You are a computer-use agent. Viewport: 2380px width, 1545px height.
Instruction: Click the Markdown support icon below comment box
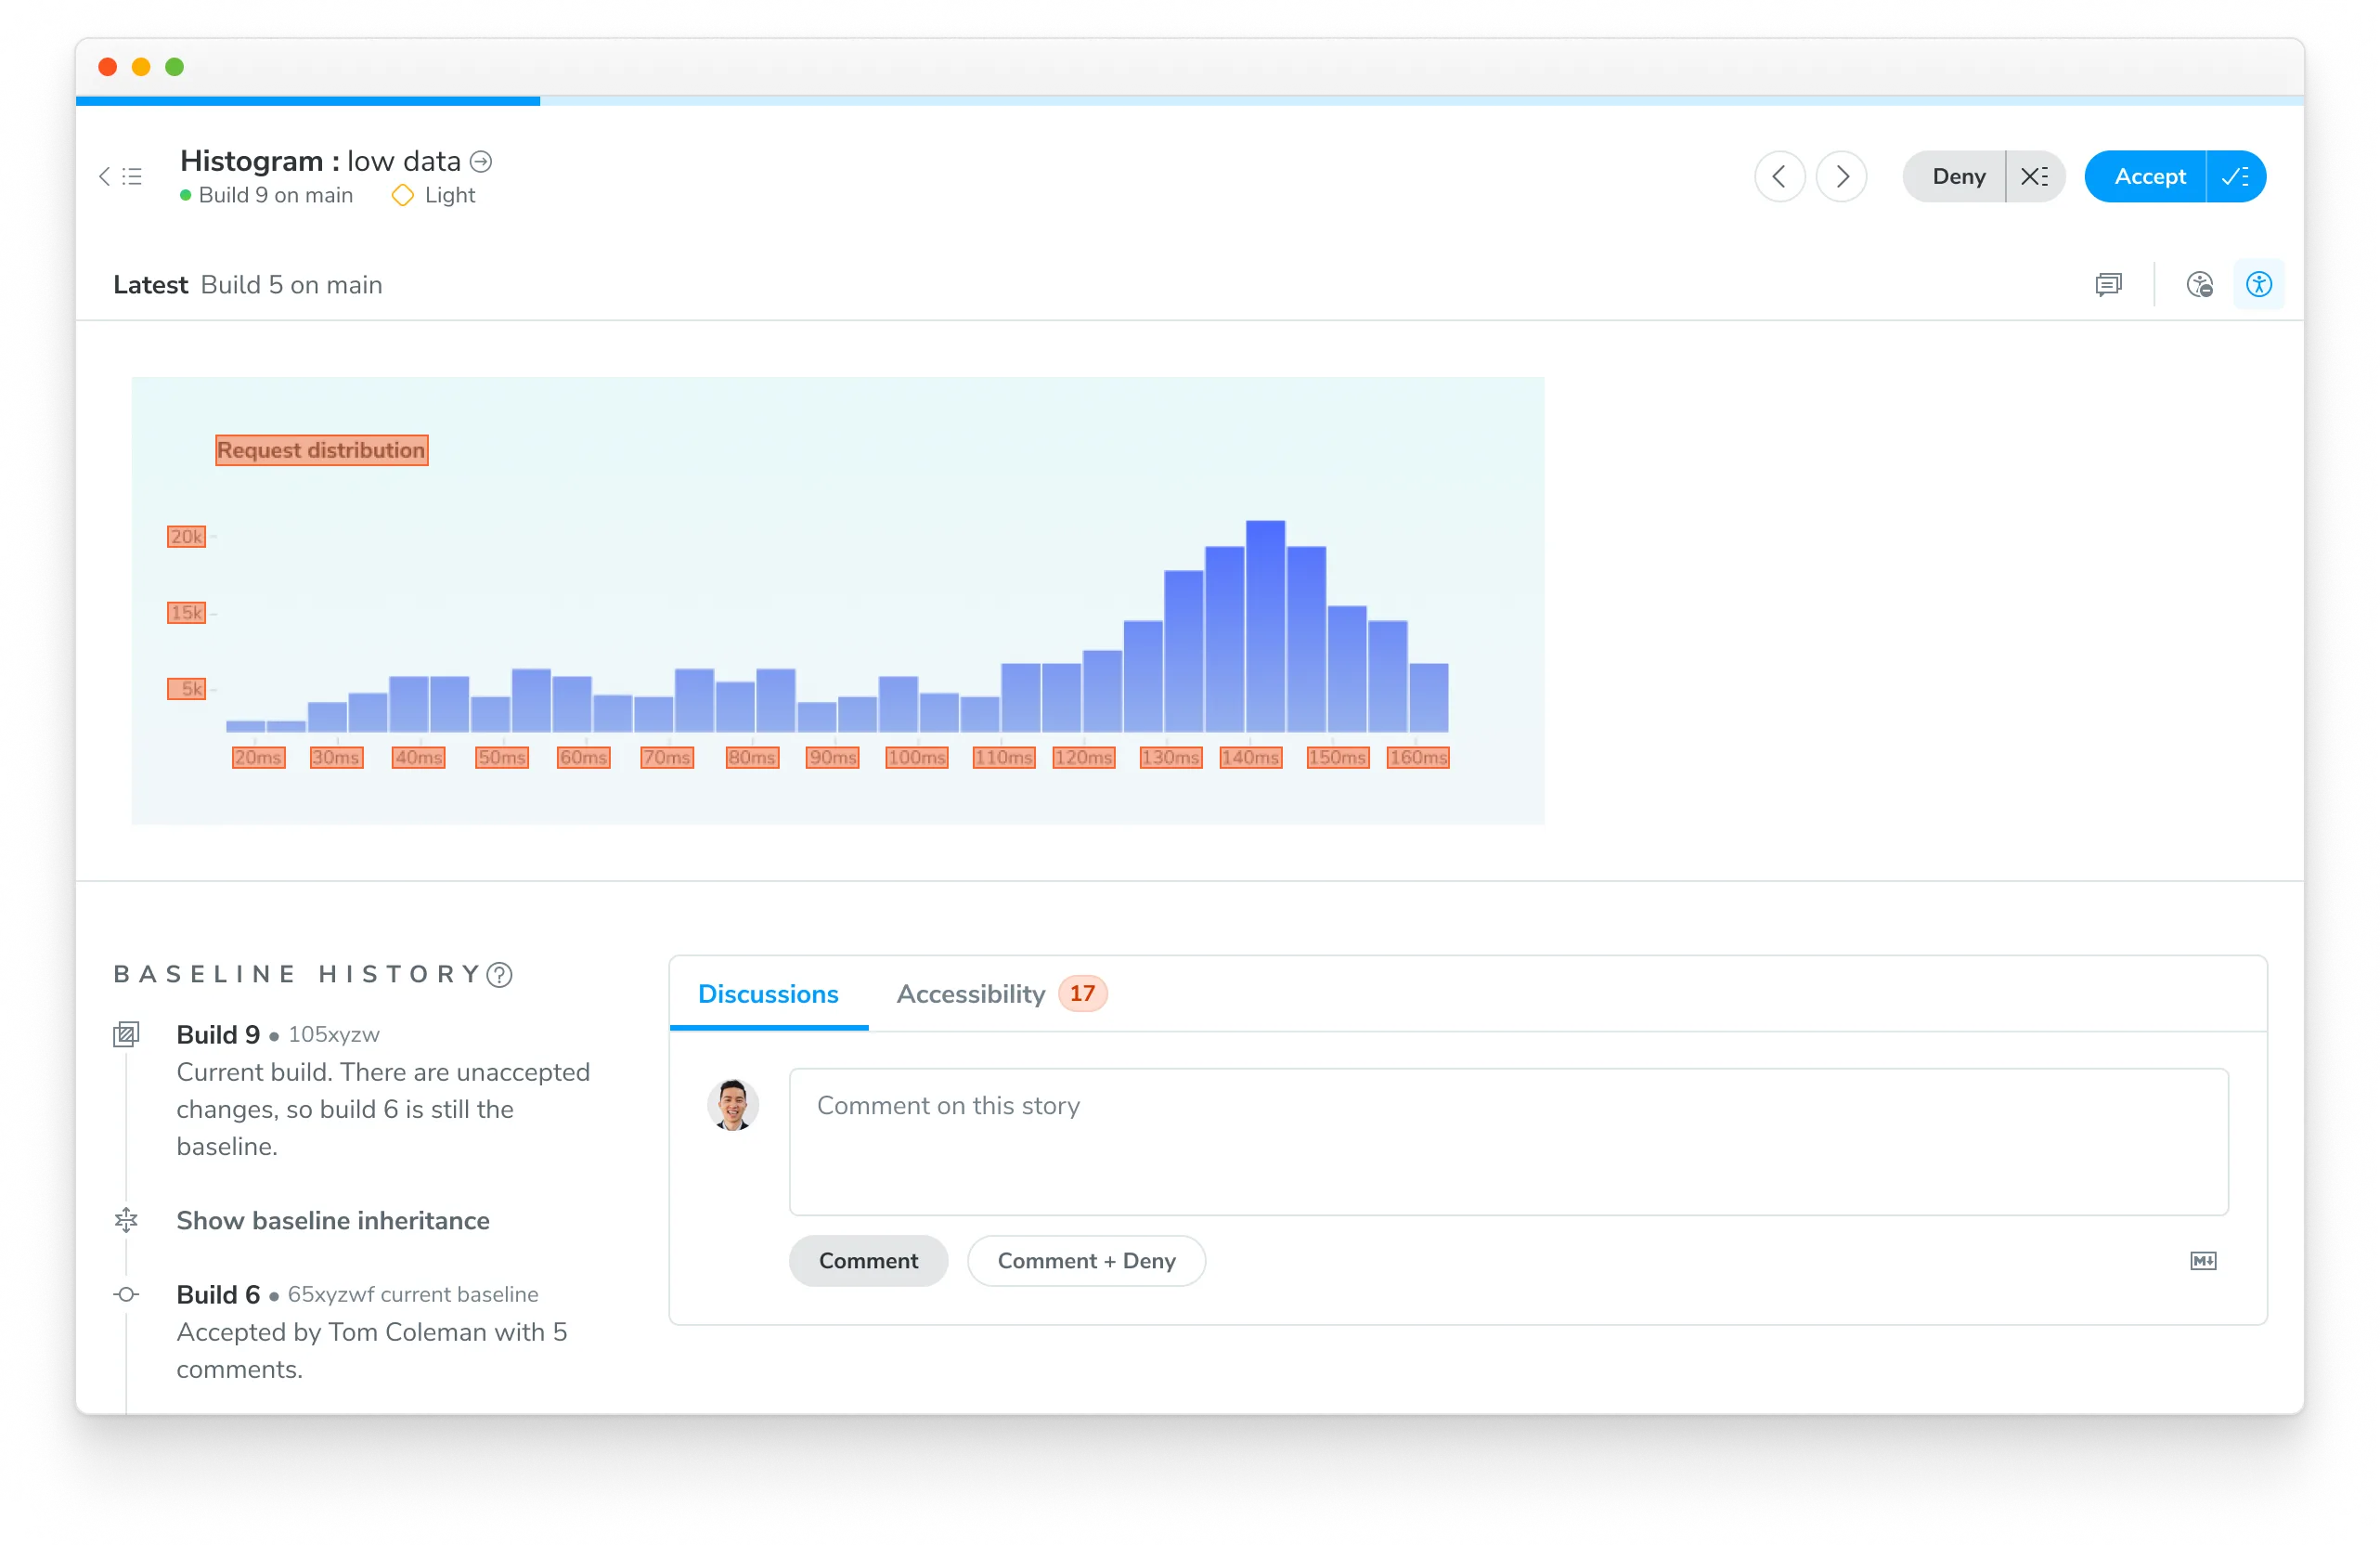(x=2204, y=1260)
